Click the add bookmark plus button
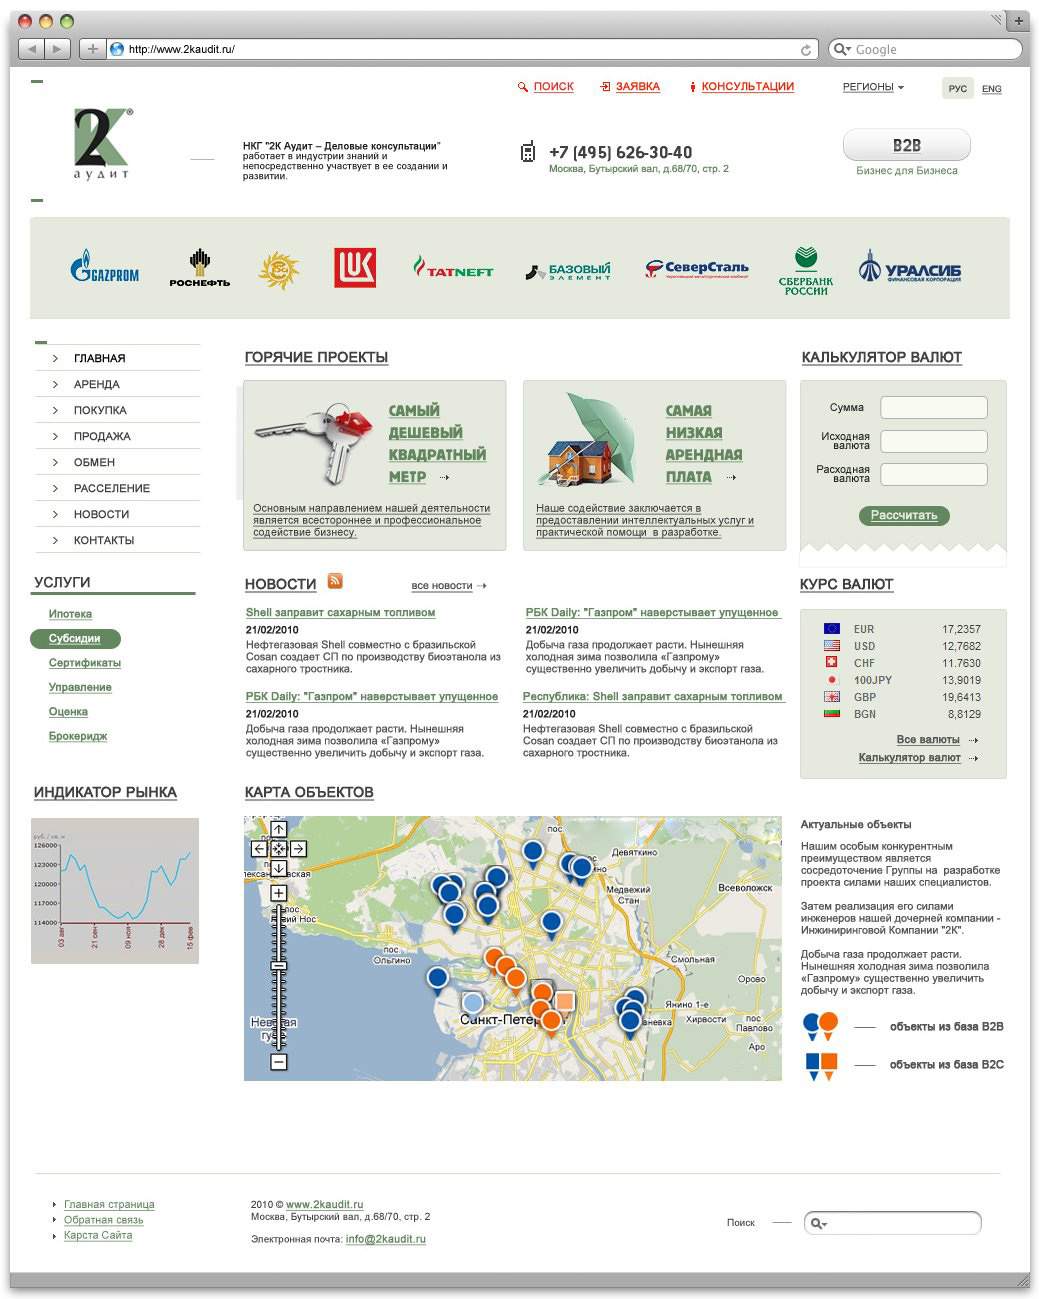1040x1299 pixels. [92, 48]
